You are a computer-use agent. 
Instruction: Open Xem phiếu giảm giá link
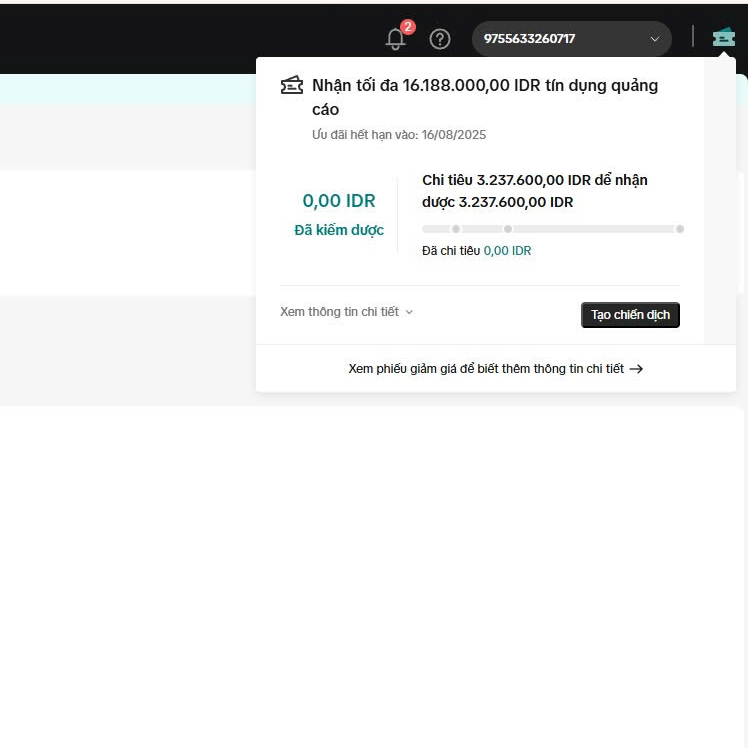click(x=496, y=369)
